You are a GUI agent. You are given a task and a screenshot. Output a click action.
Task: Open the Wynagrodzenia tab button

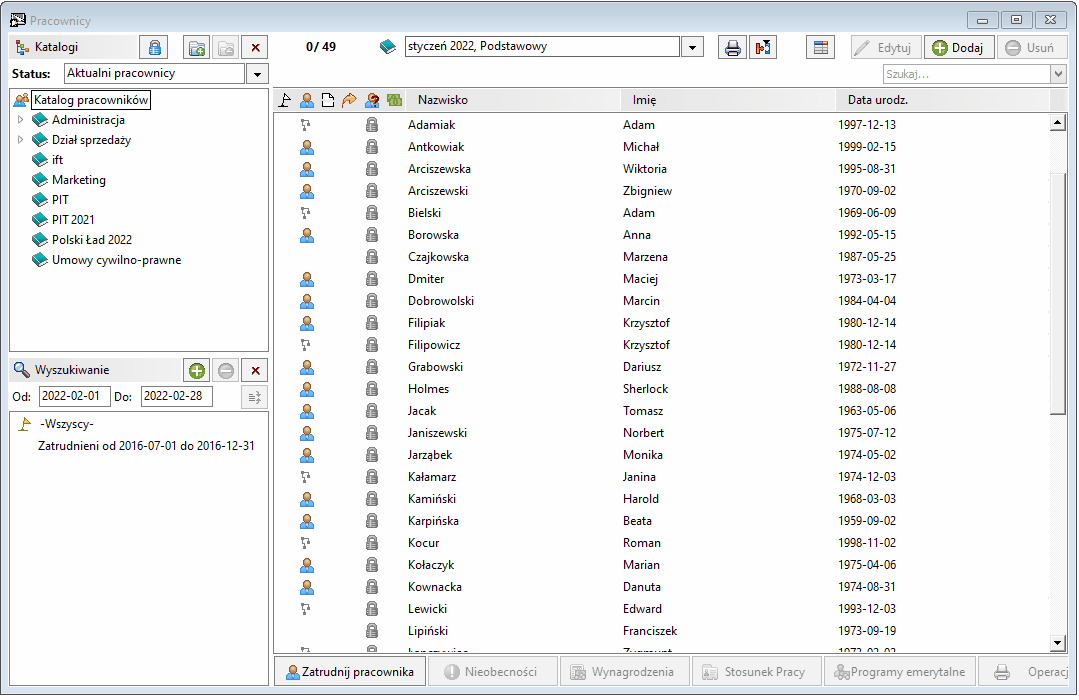(x=625, y=672)
